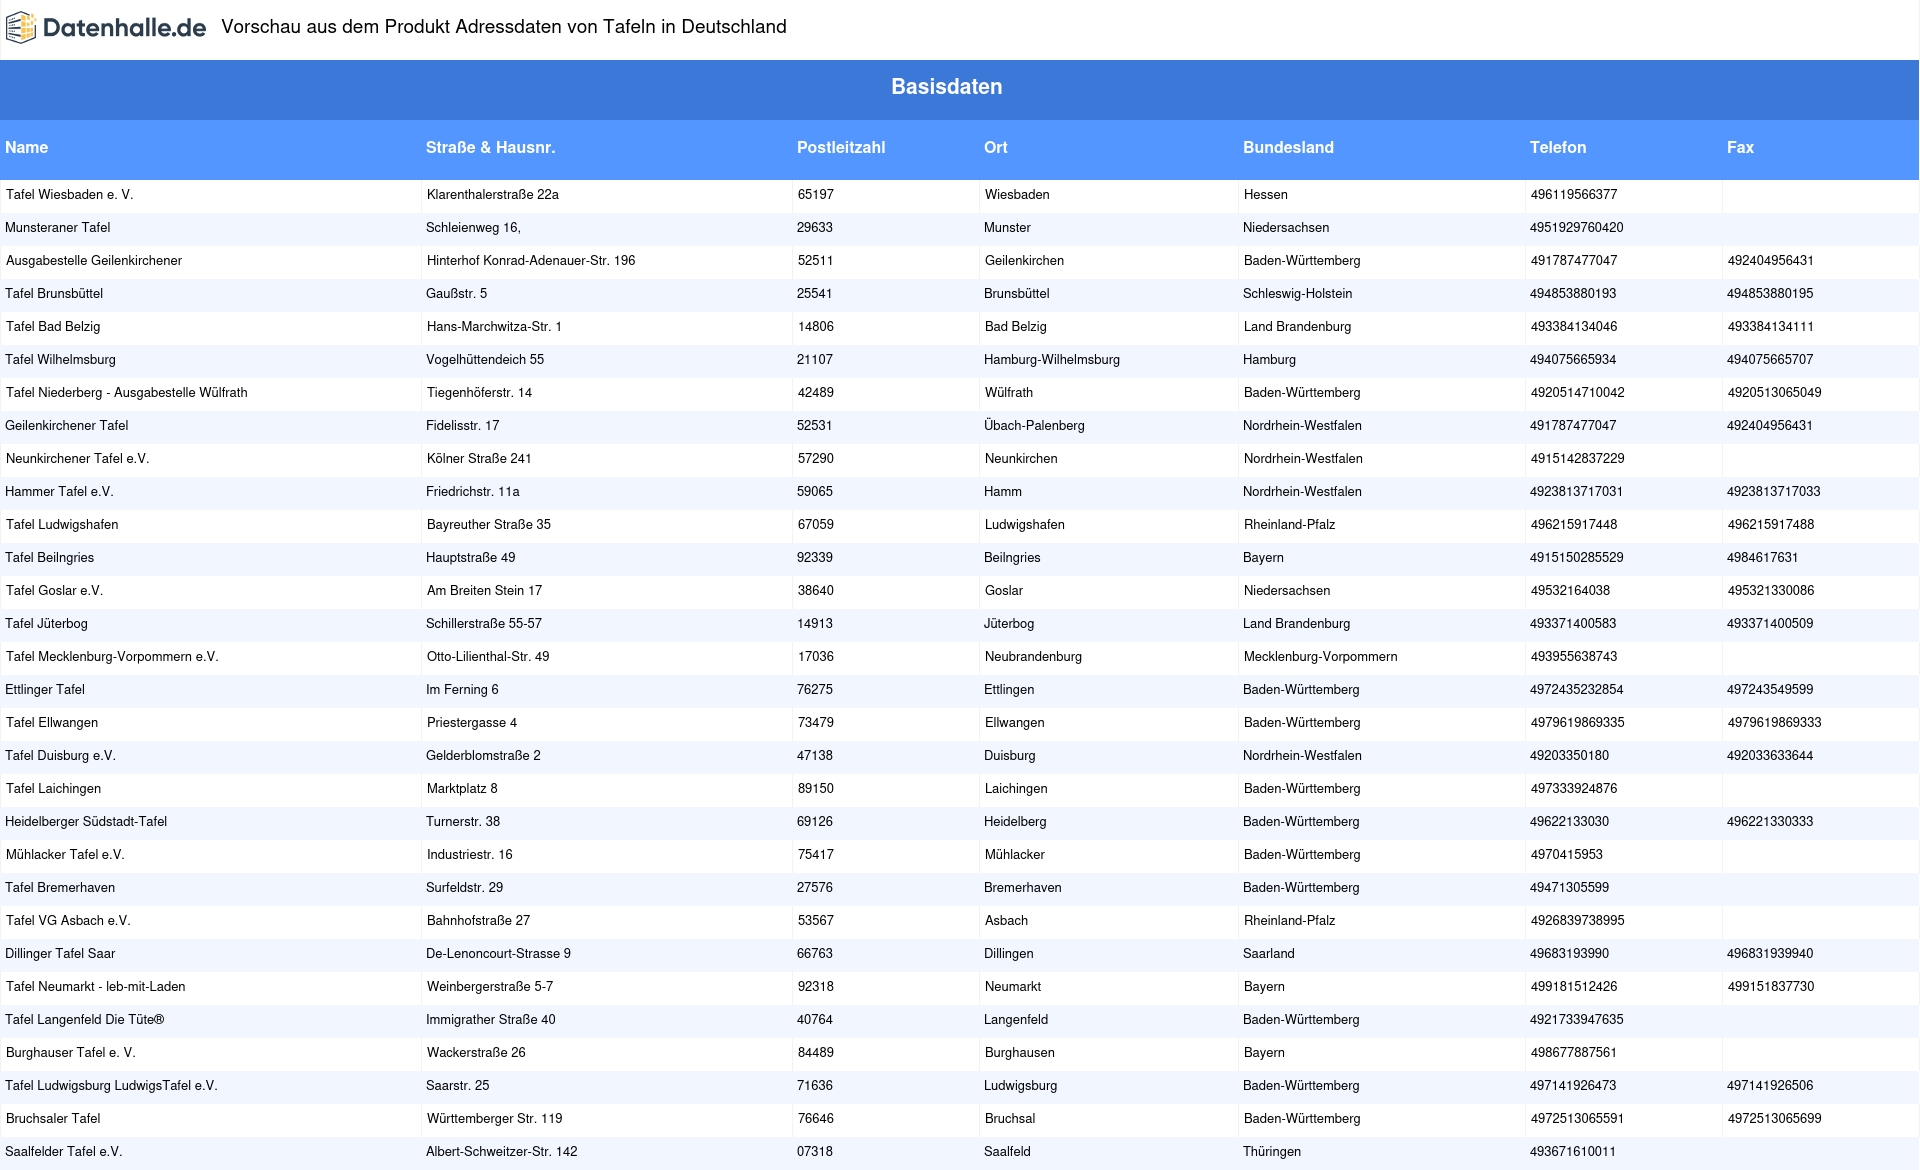The height and width of the screenshot is (1170, 1920).
Task: Click the Tafel Bremerhaven name
Action: (x=60, y=888)
